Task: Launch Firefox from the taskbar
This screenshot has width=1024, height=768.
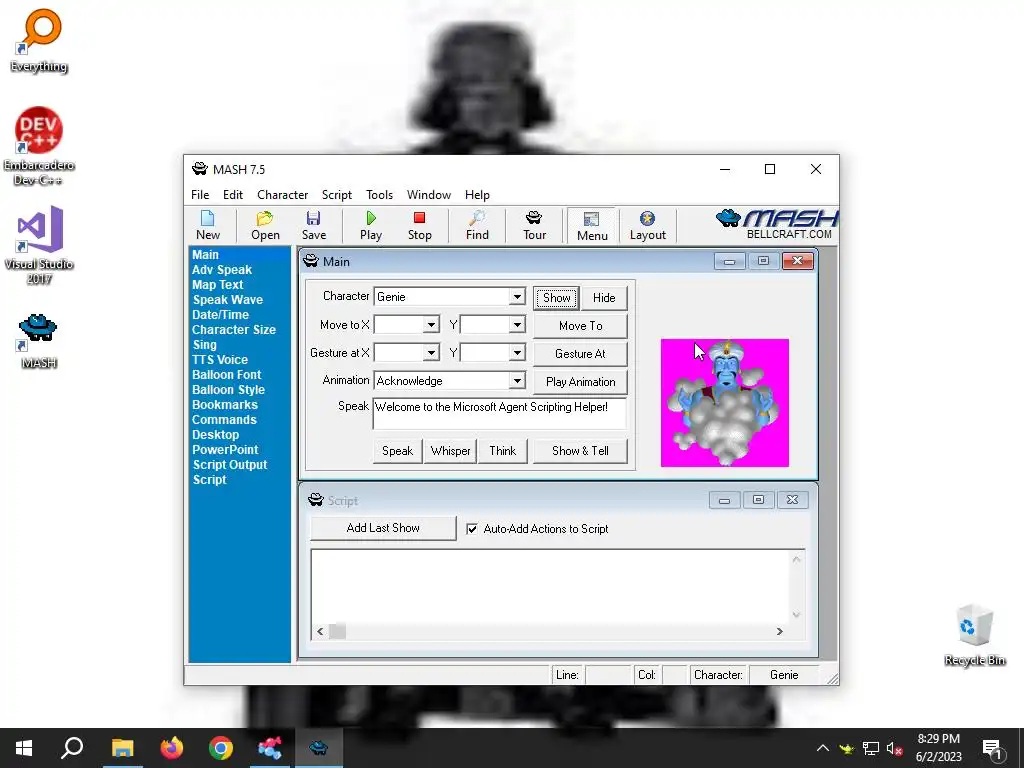Action: (172, 748)
